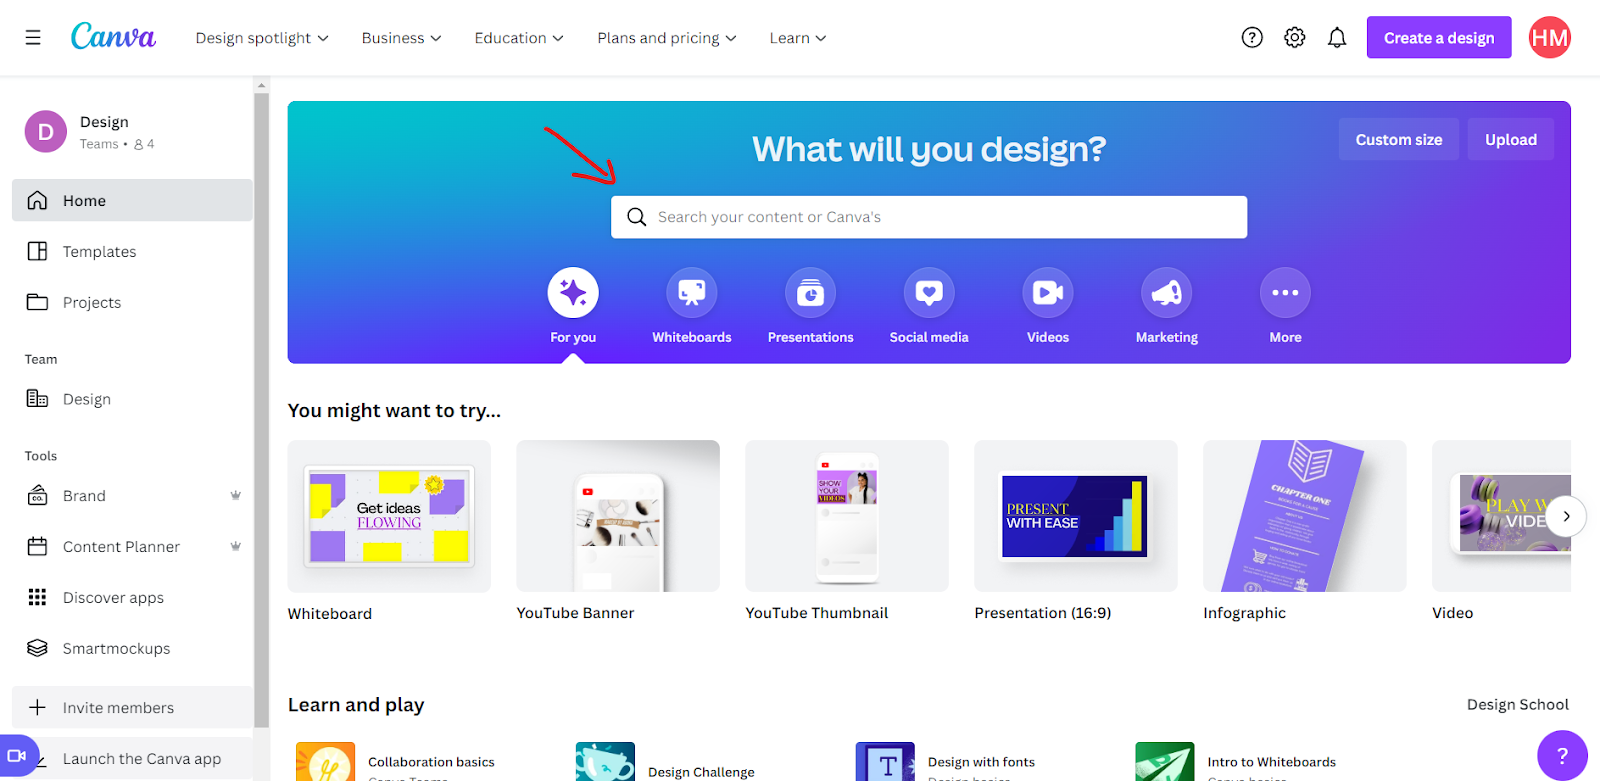1600x781 pixels.
Task: Expand the Plans and pricing menu
Action: [x=667, y=38]
